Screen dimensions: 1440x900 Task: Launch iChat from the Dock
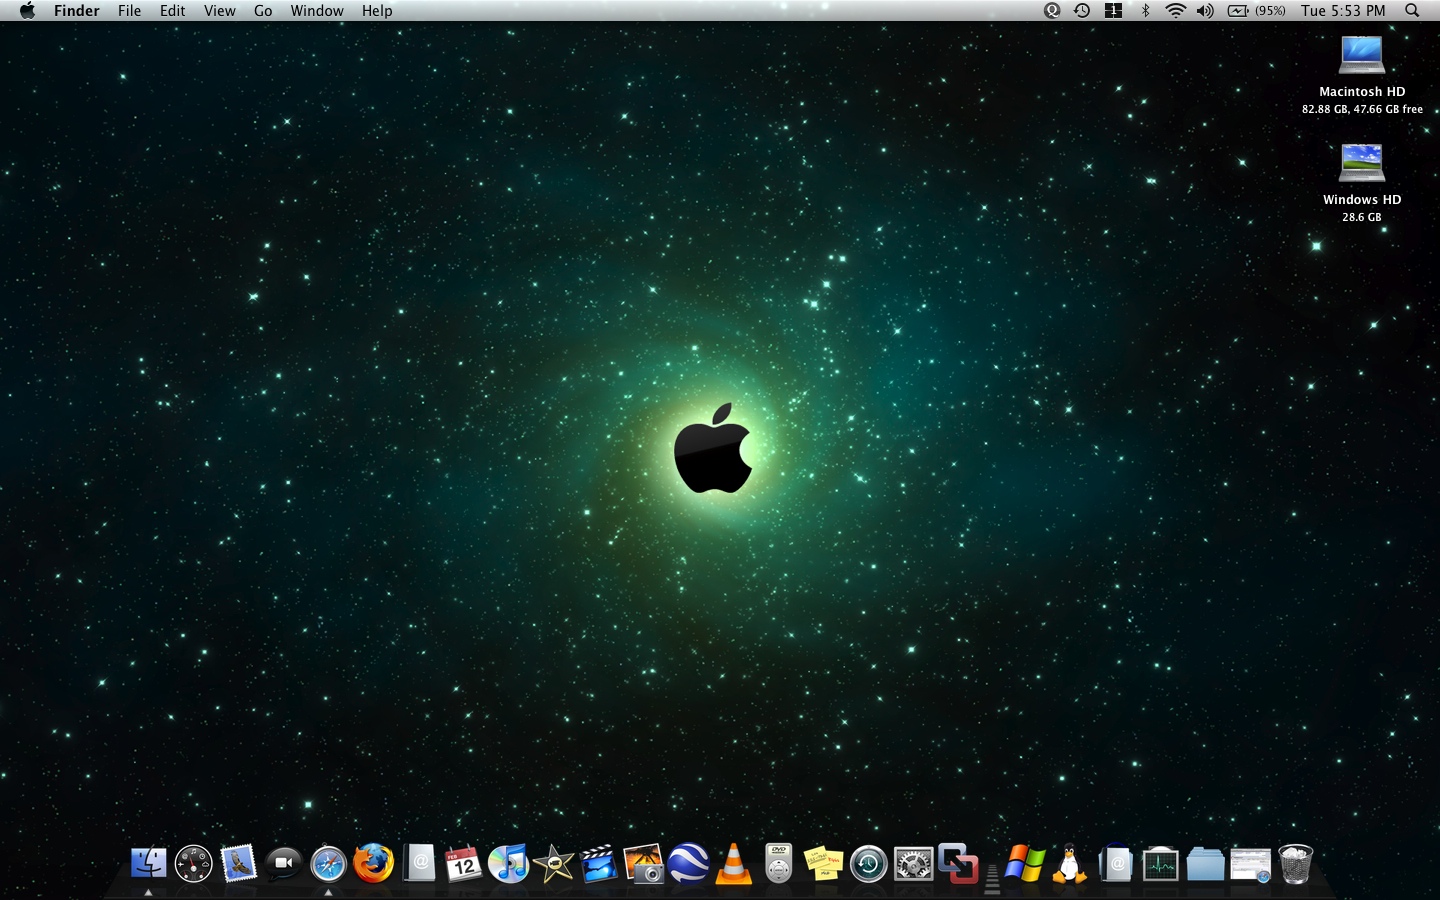click(284, 864)
